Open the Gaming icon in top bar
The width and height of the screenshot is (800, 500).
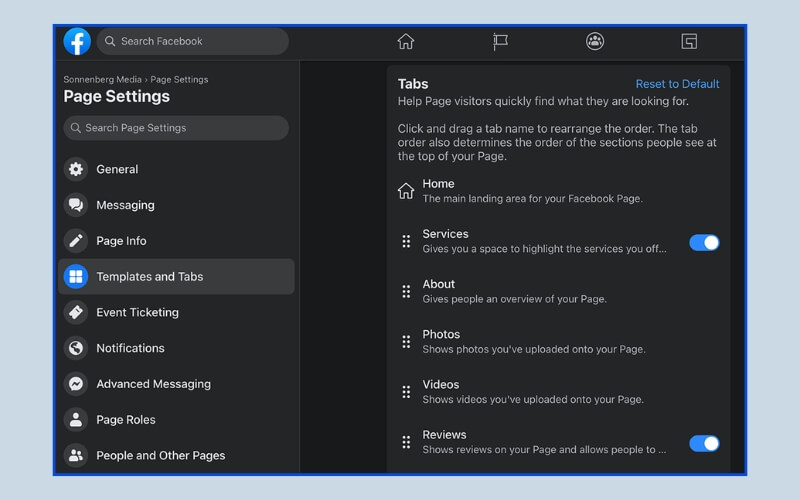(689, 41)
